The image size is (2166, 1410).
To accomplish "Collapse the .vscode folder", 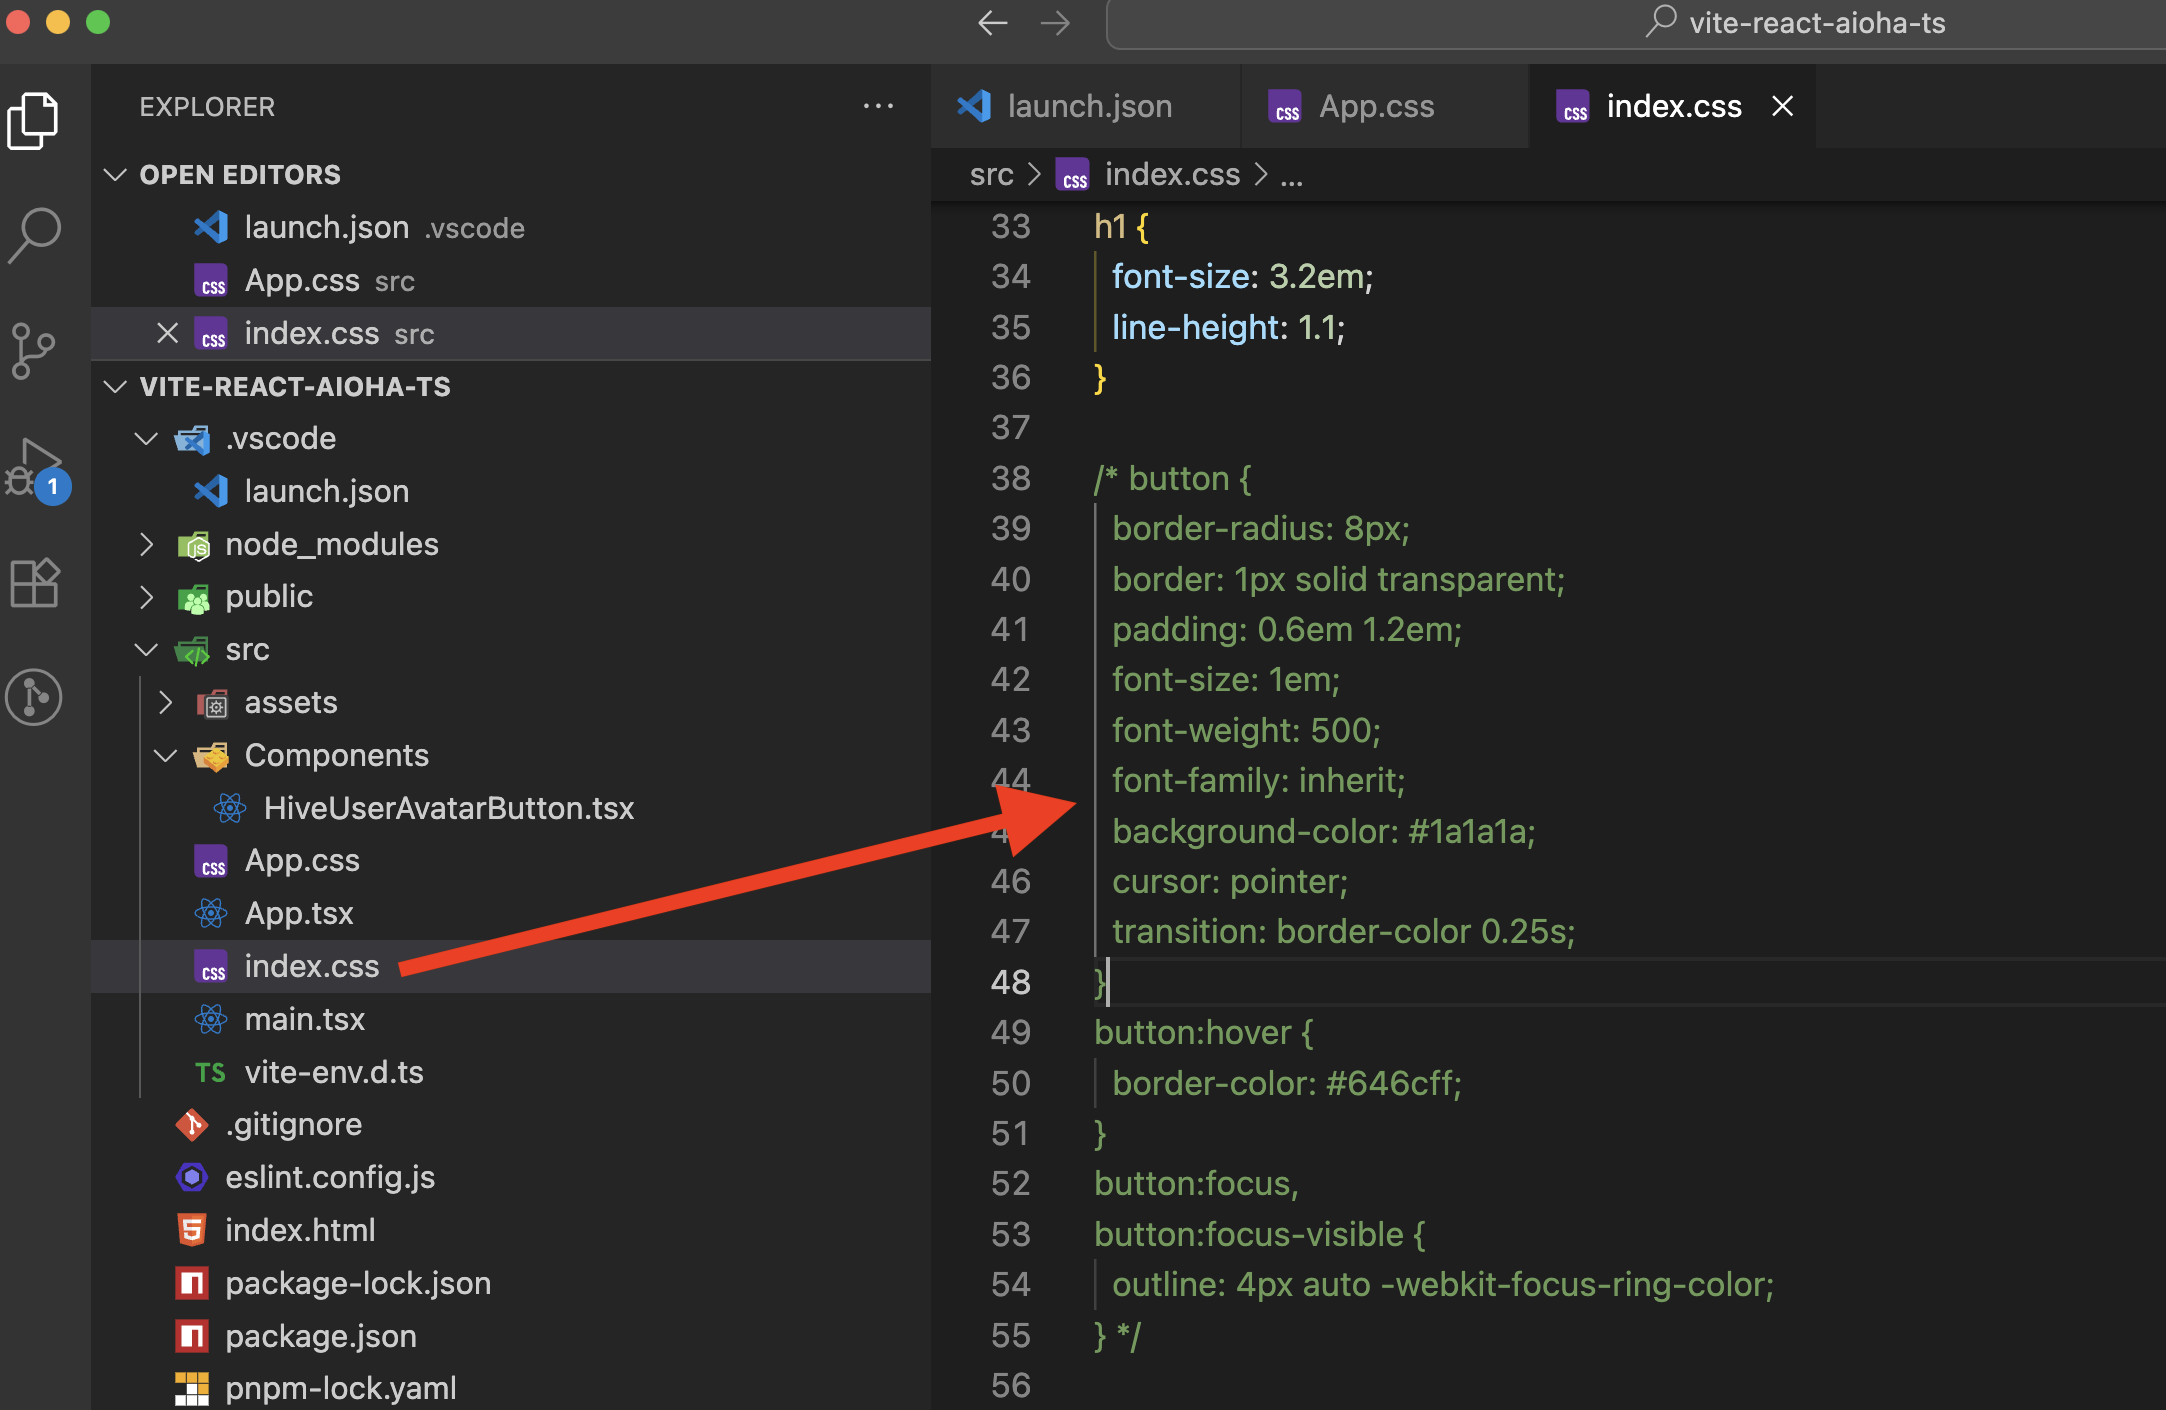I will click(x=146, y=439).
